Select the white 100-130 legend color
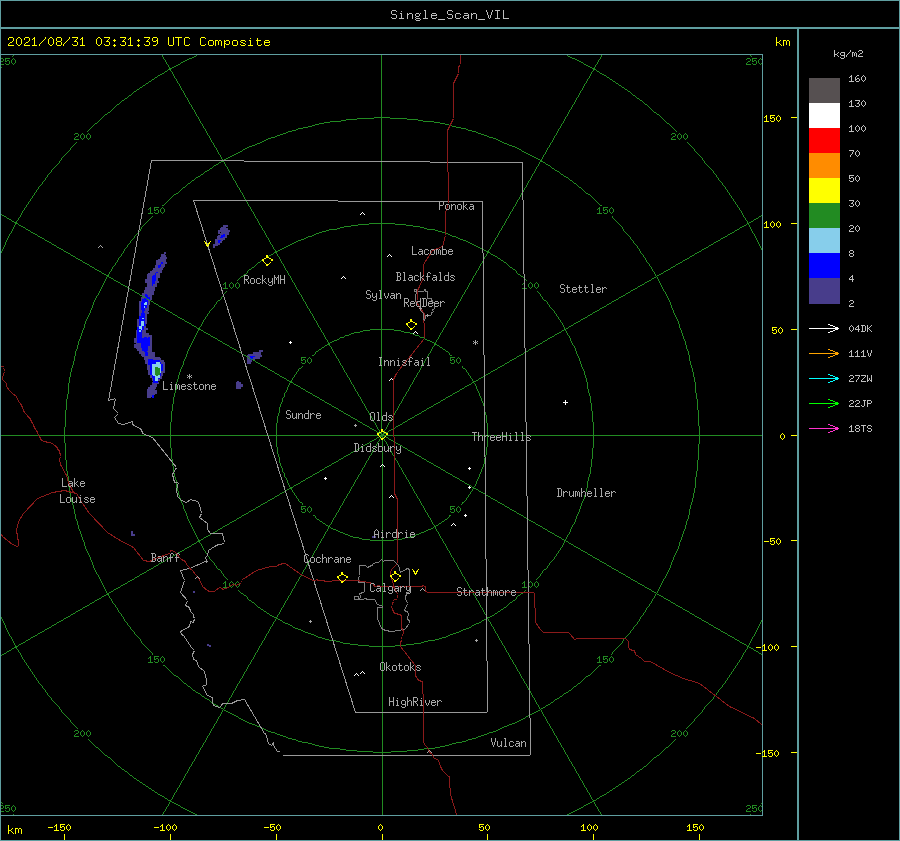The image size is (900, 841). tap(824, 116)
